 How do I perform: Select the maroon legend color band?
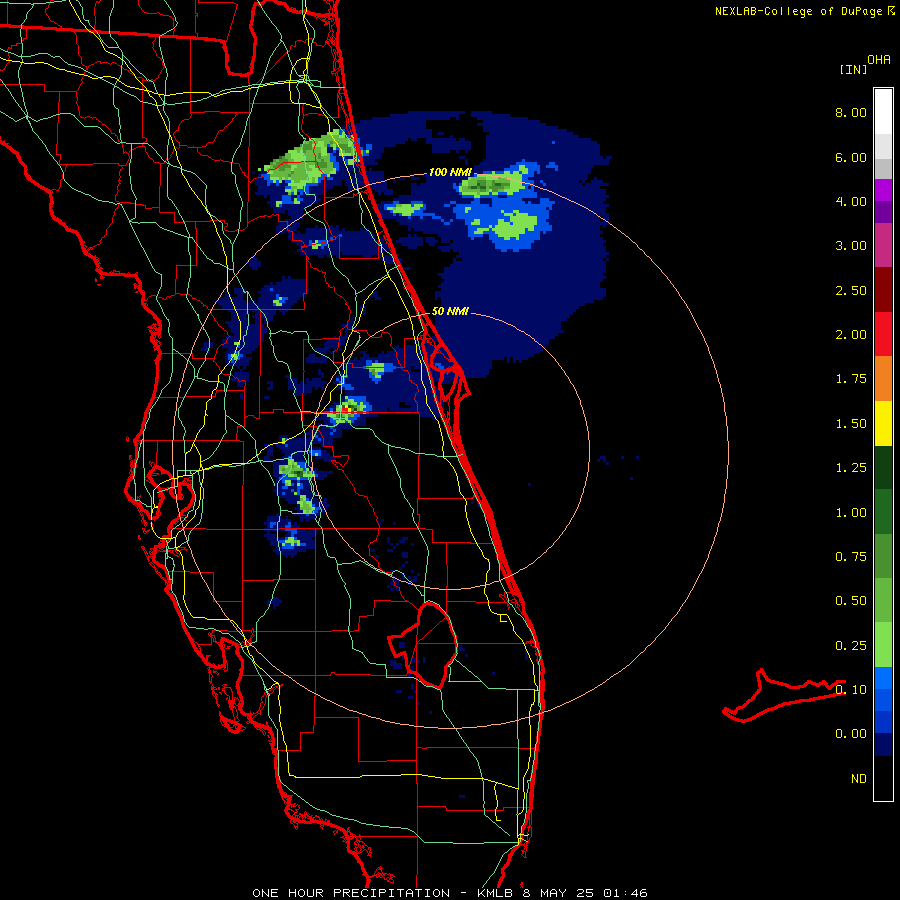tap(883, 290)
